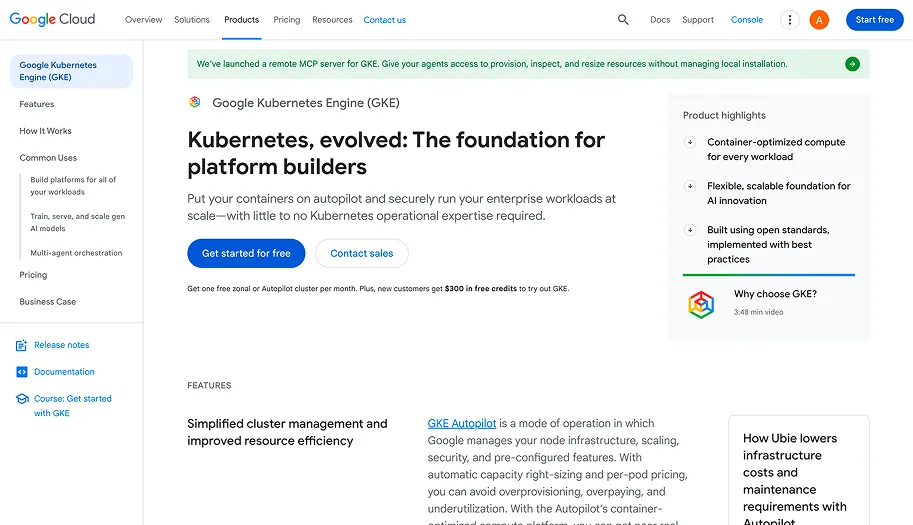
Task: Click the Why choose GKE? title
Action: [775, 294]
